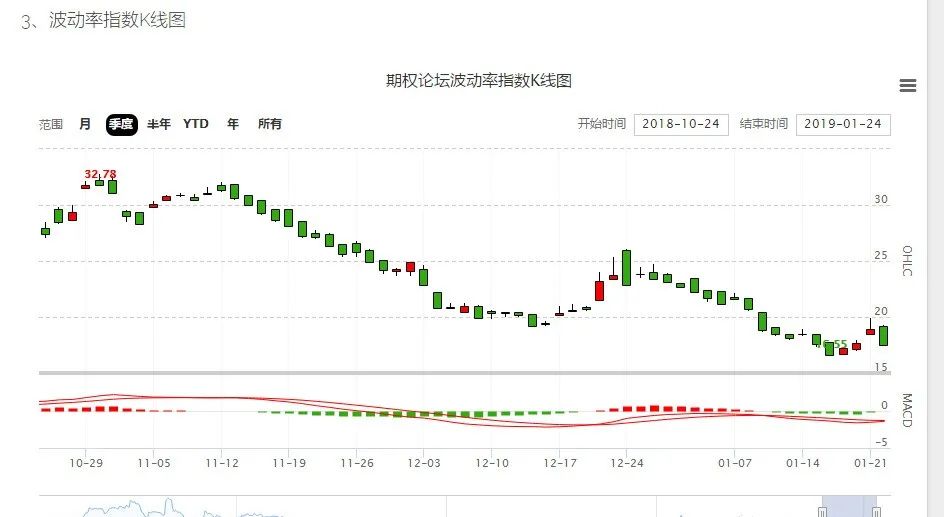Click the 开始时间 label
Screen dimensions: 944x517
[x=601, y=124]
